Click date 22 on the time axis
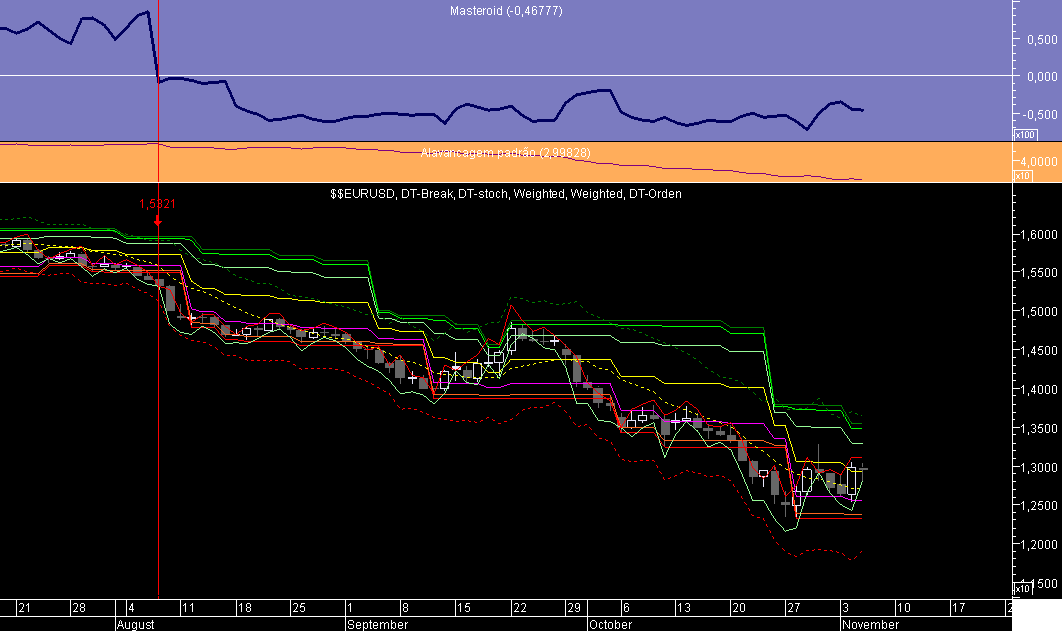Screen dimensions: 1062x631 pos(519,607)
